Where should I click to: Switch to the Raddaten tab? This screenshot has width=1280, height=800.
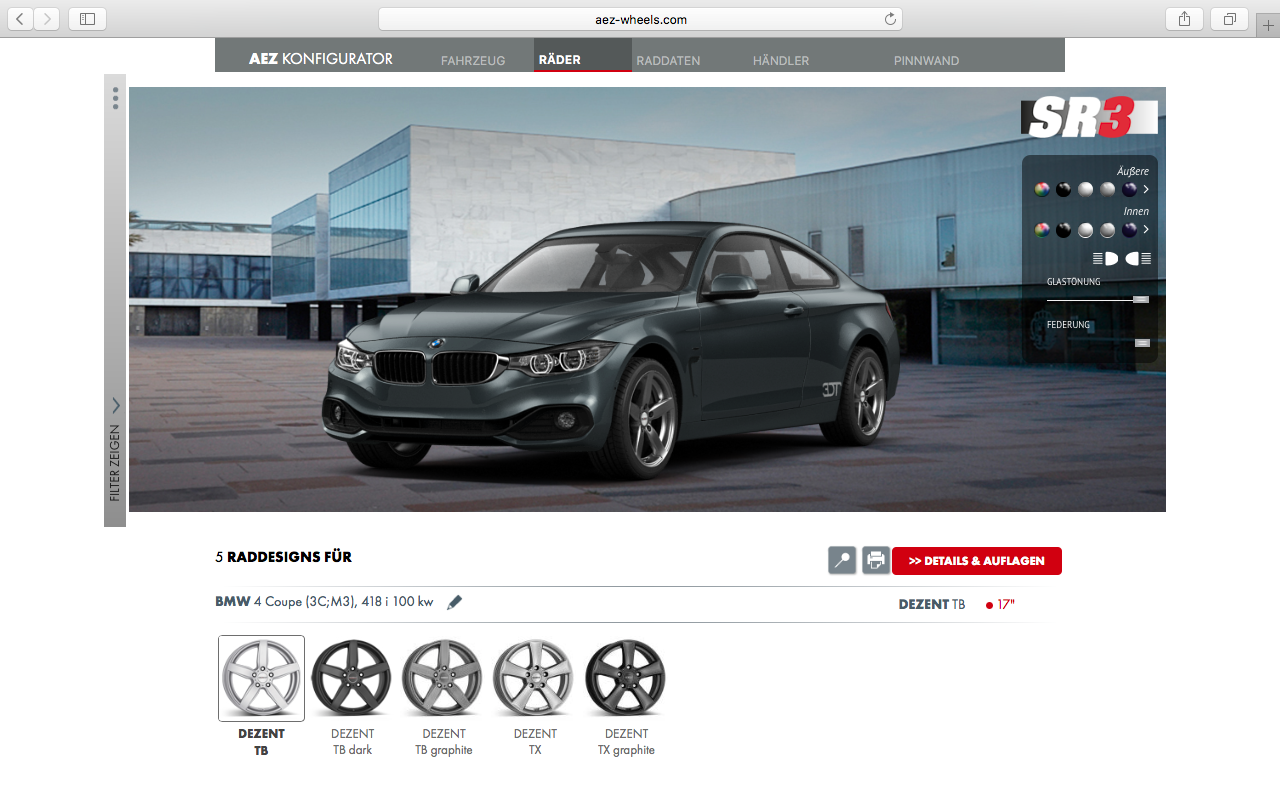coord(668,61)
